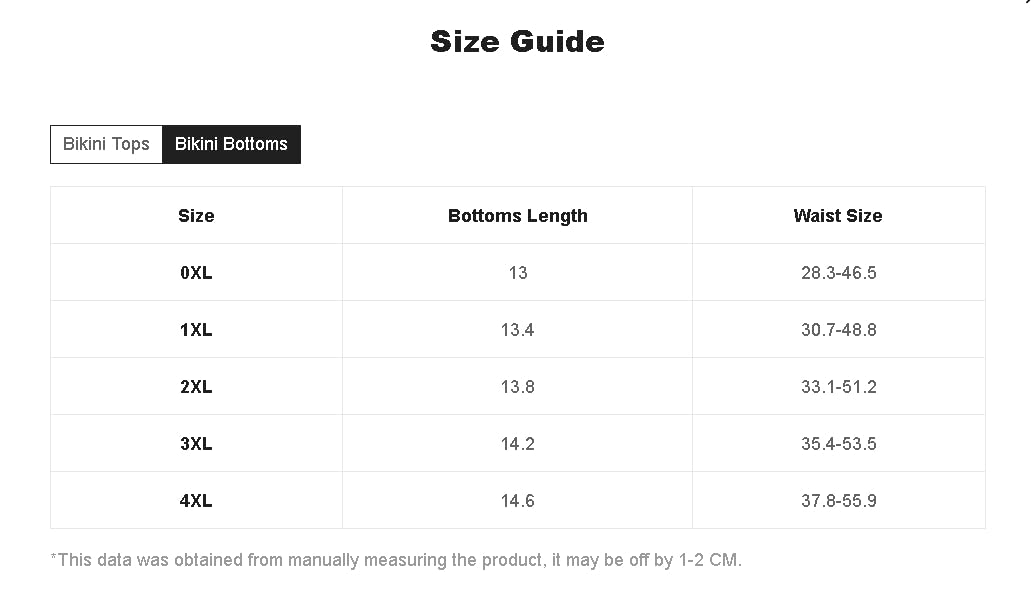Switch to the Bikini Tops tab
The height and width of the screenshot is (597, 1031).
(x=106, y=144)
